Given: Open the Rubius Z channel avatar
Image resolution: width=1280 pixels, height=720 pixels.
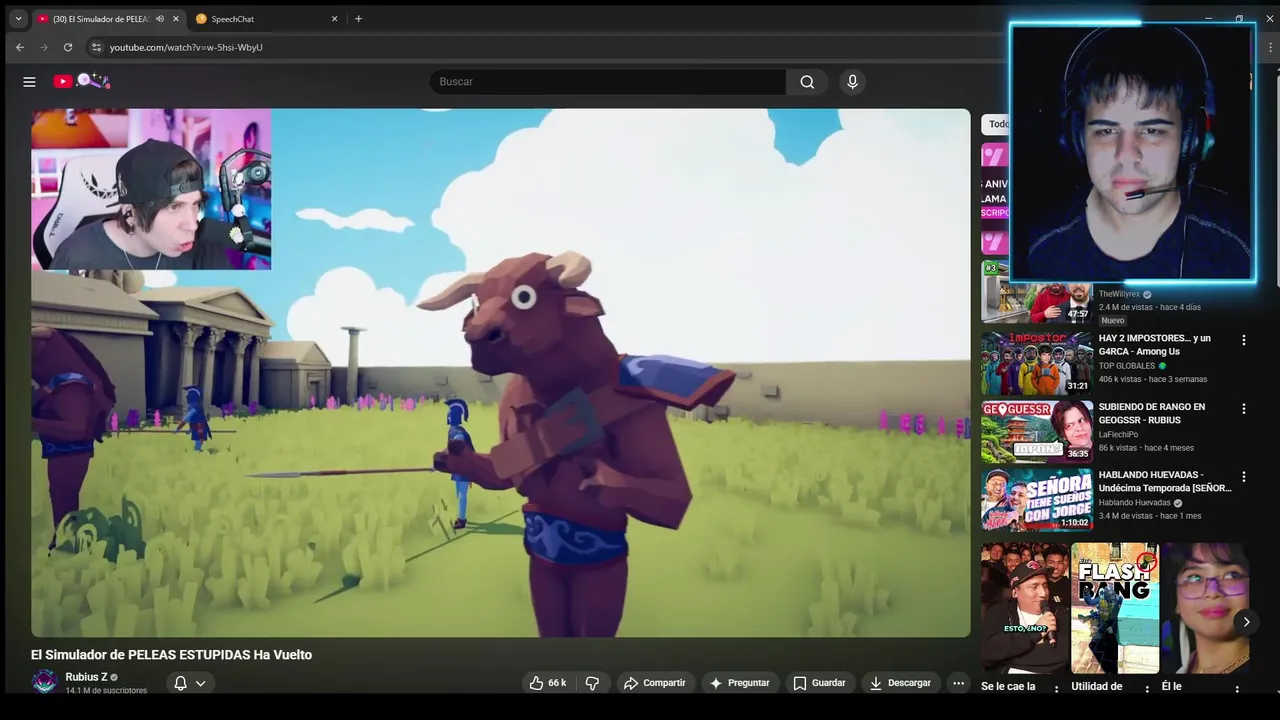Looking at the screenshot, I should (x=44, y=682).
